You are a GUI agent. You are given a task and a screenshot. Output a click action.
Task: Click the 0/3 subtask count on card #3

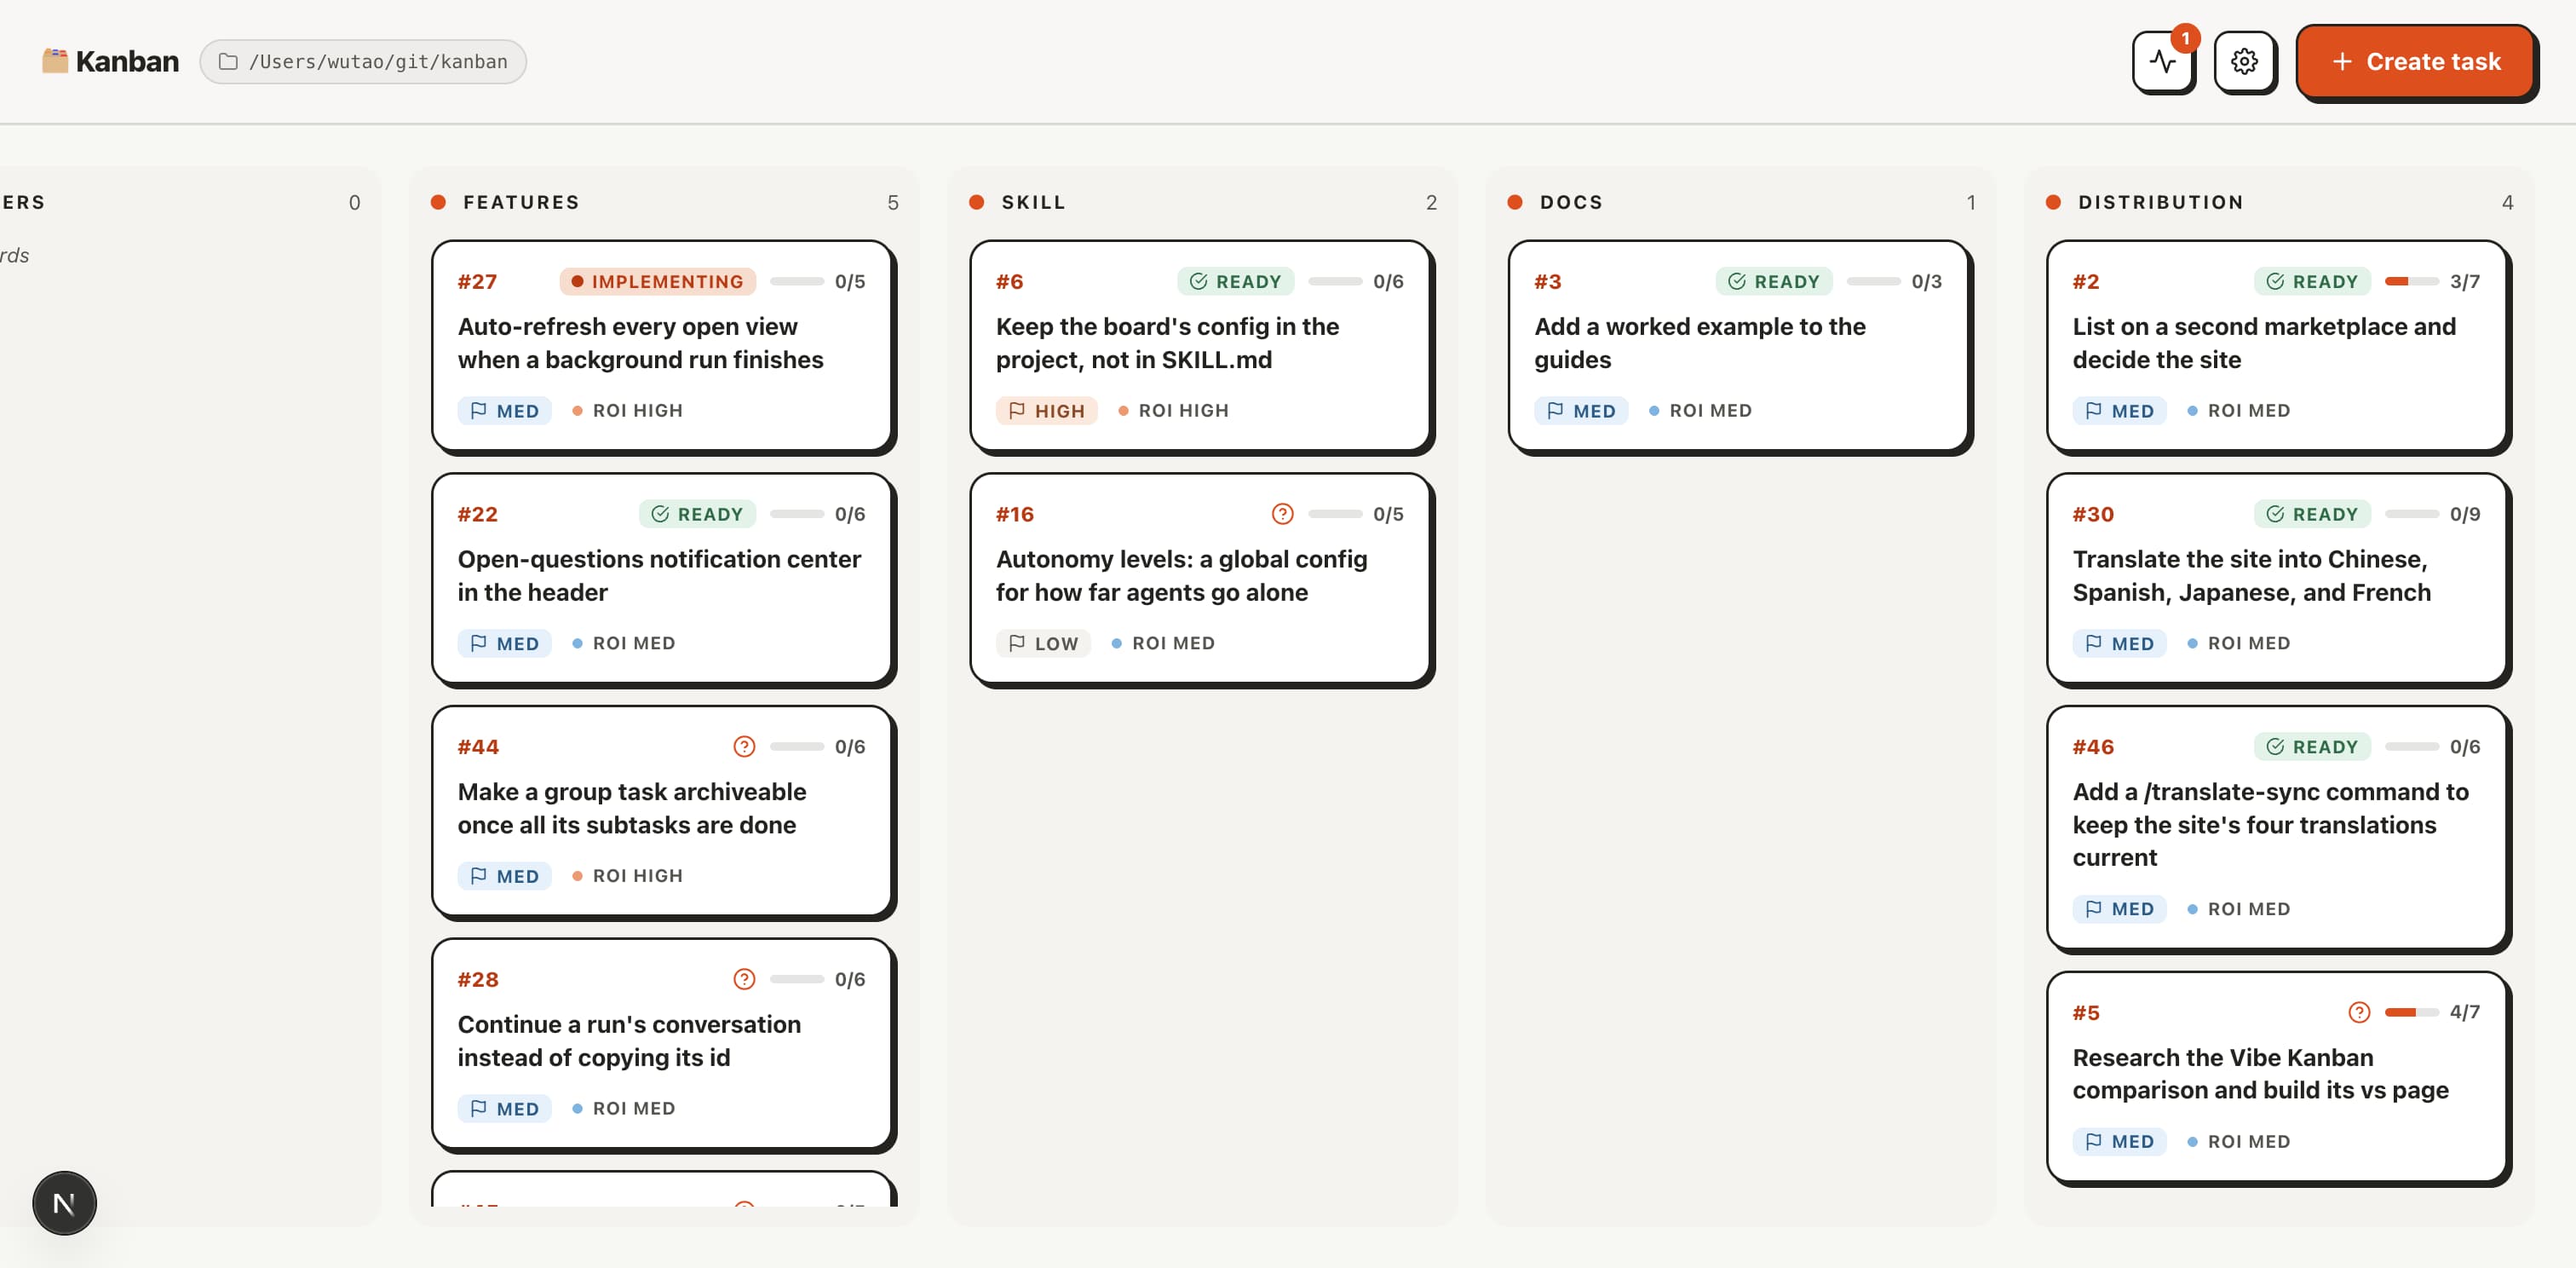[x=1926, y=282]
